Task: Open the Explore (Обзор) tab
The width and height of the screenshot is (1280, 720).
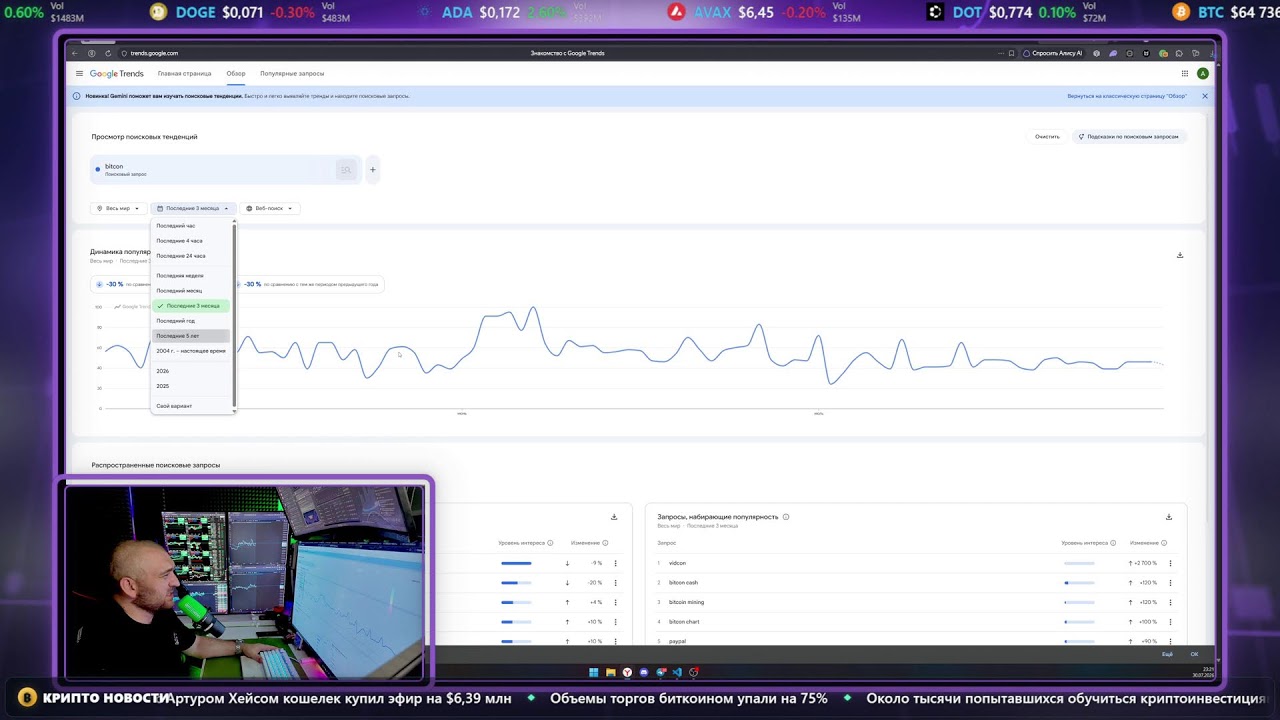Action: 236,74
